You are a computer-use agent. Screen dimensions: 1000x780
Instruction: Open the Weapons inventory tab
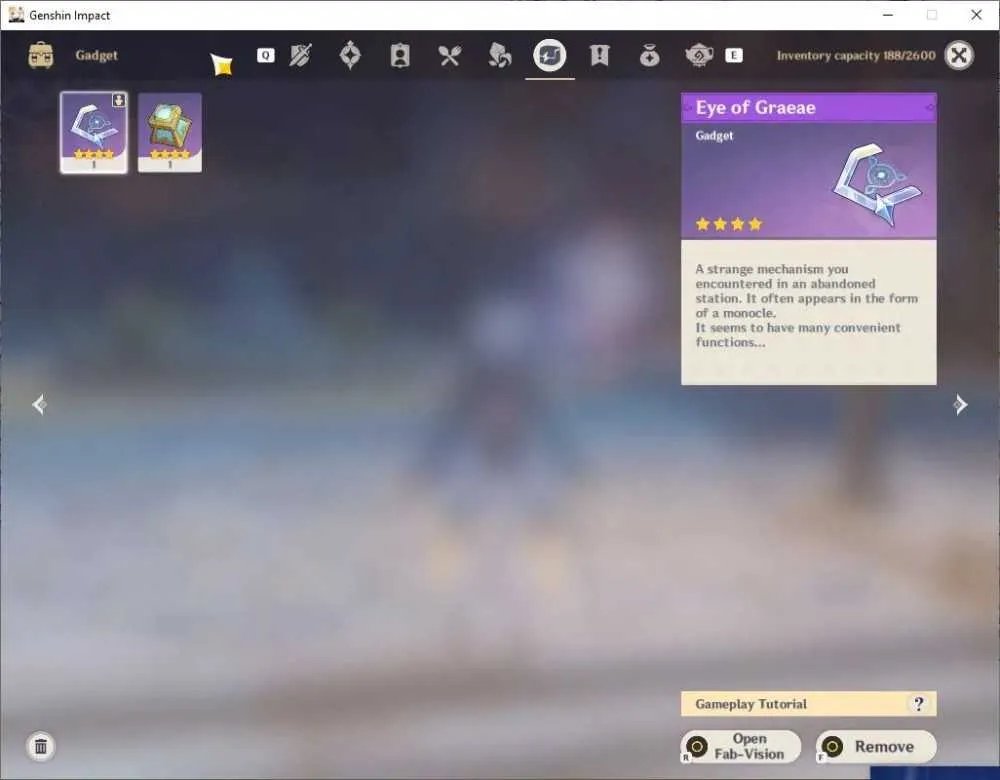tap(300, 55)
